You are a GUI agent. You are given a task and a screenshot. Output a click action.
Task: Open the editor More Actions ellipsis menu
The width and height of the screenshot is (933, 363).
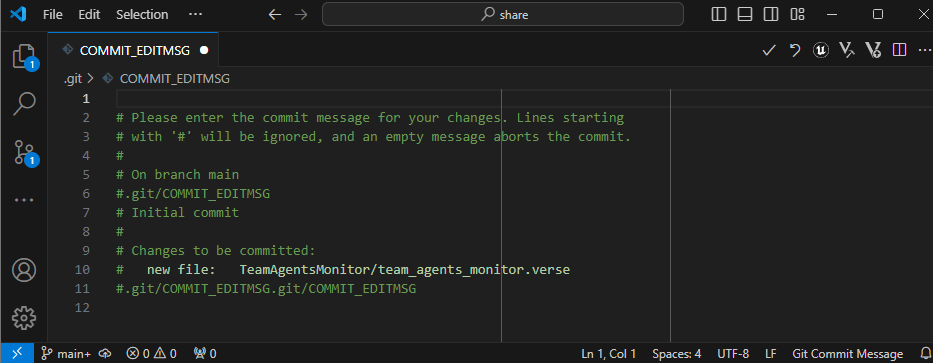click(x=925, y=51)
